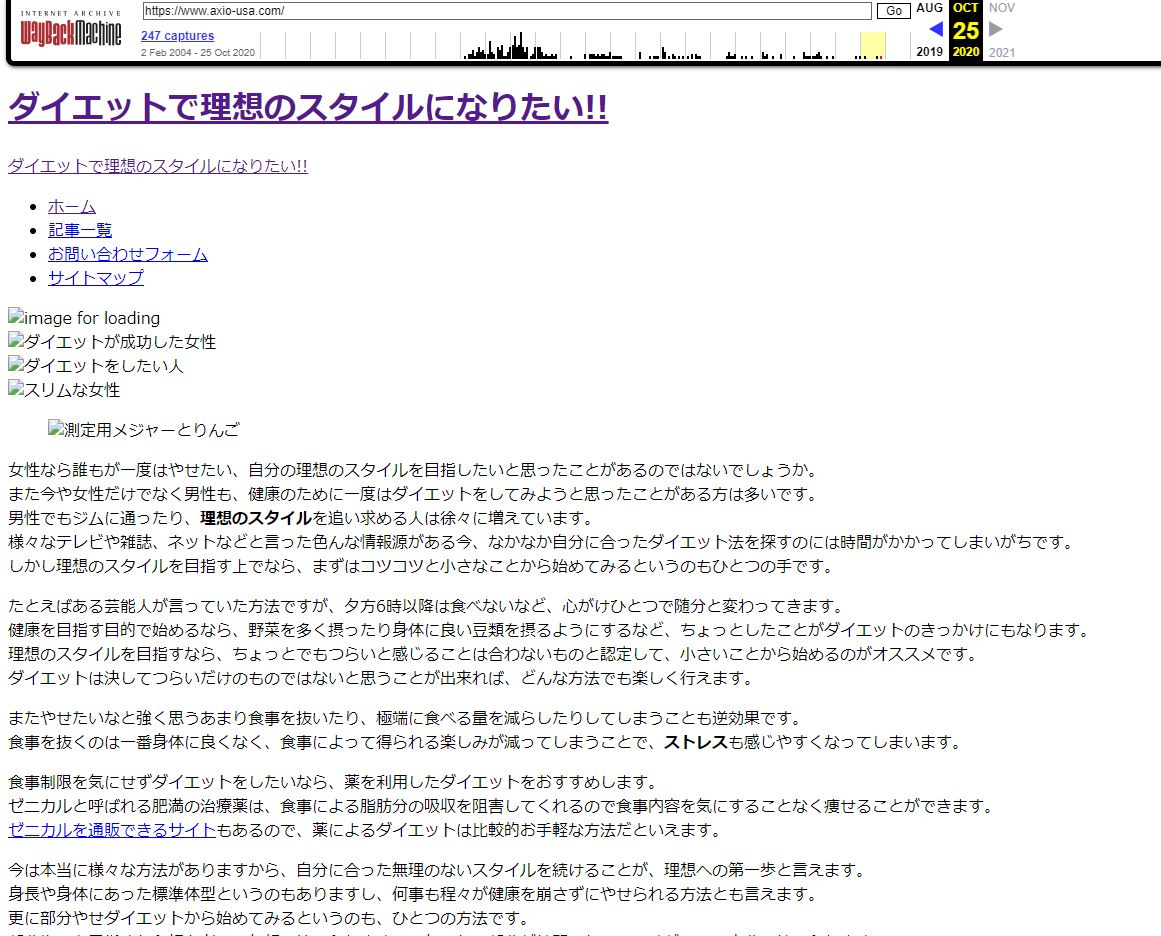Image resolution: width=1161 pixels, height=936 pixels.
Task: Open the 247 captures link
Action: tap(177, 36)
